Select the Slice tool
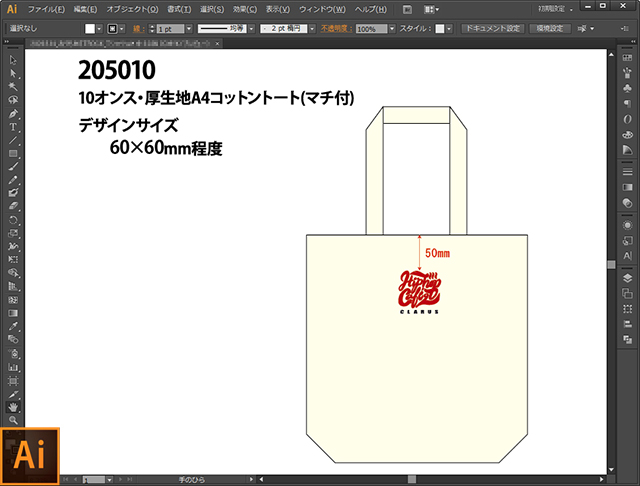This screenshot has width=640, height=486. (13, 394)
